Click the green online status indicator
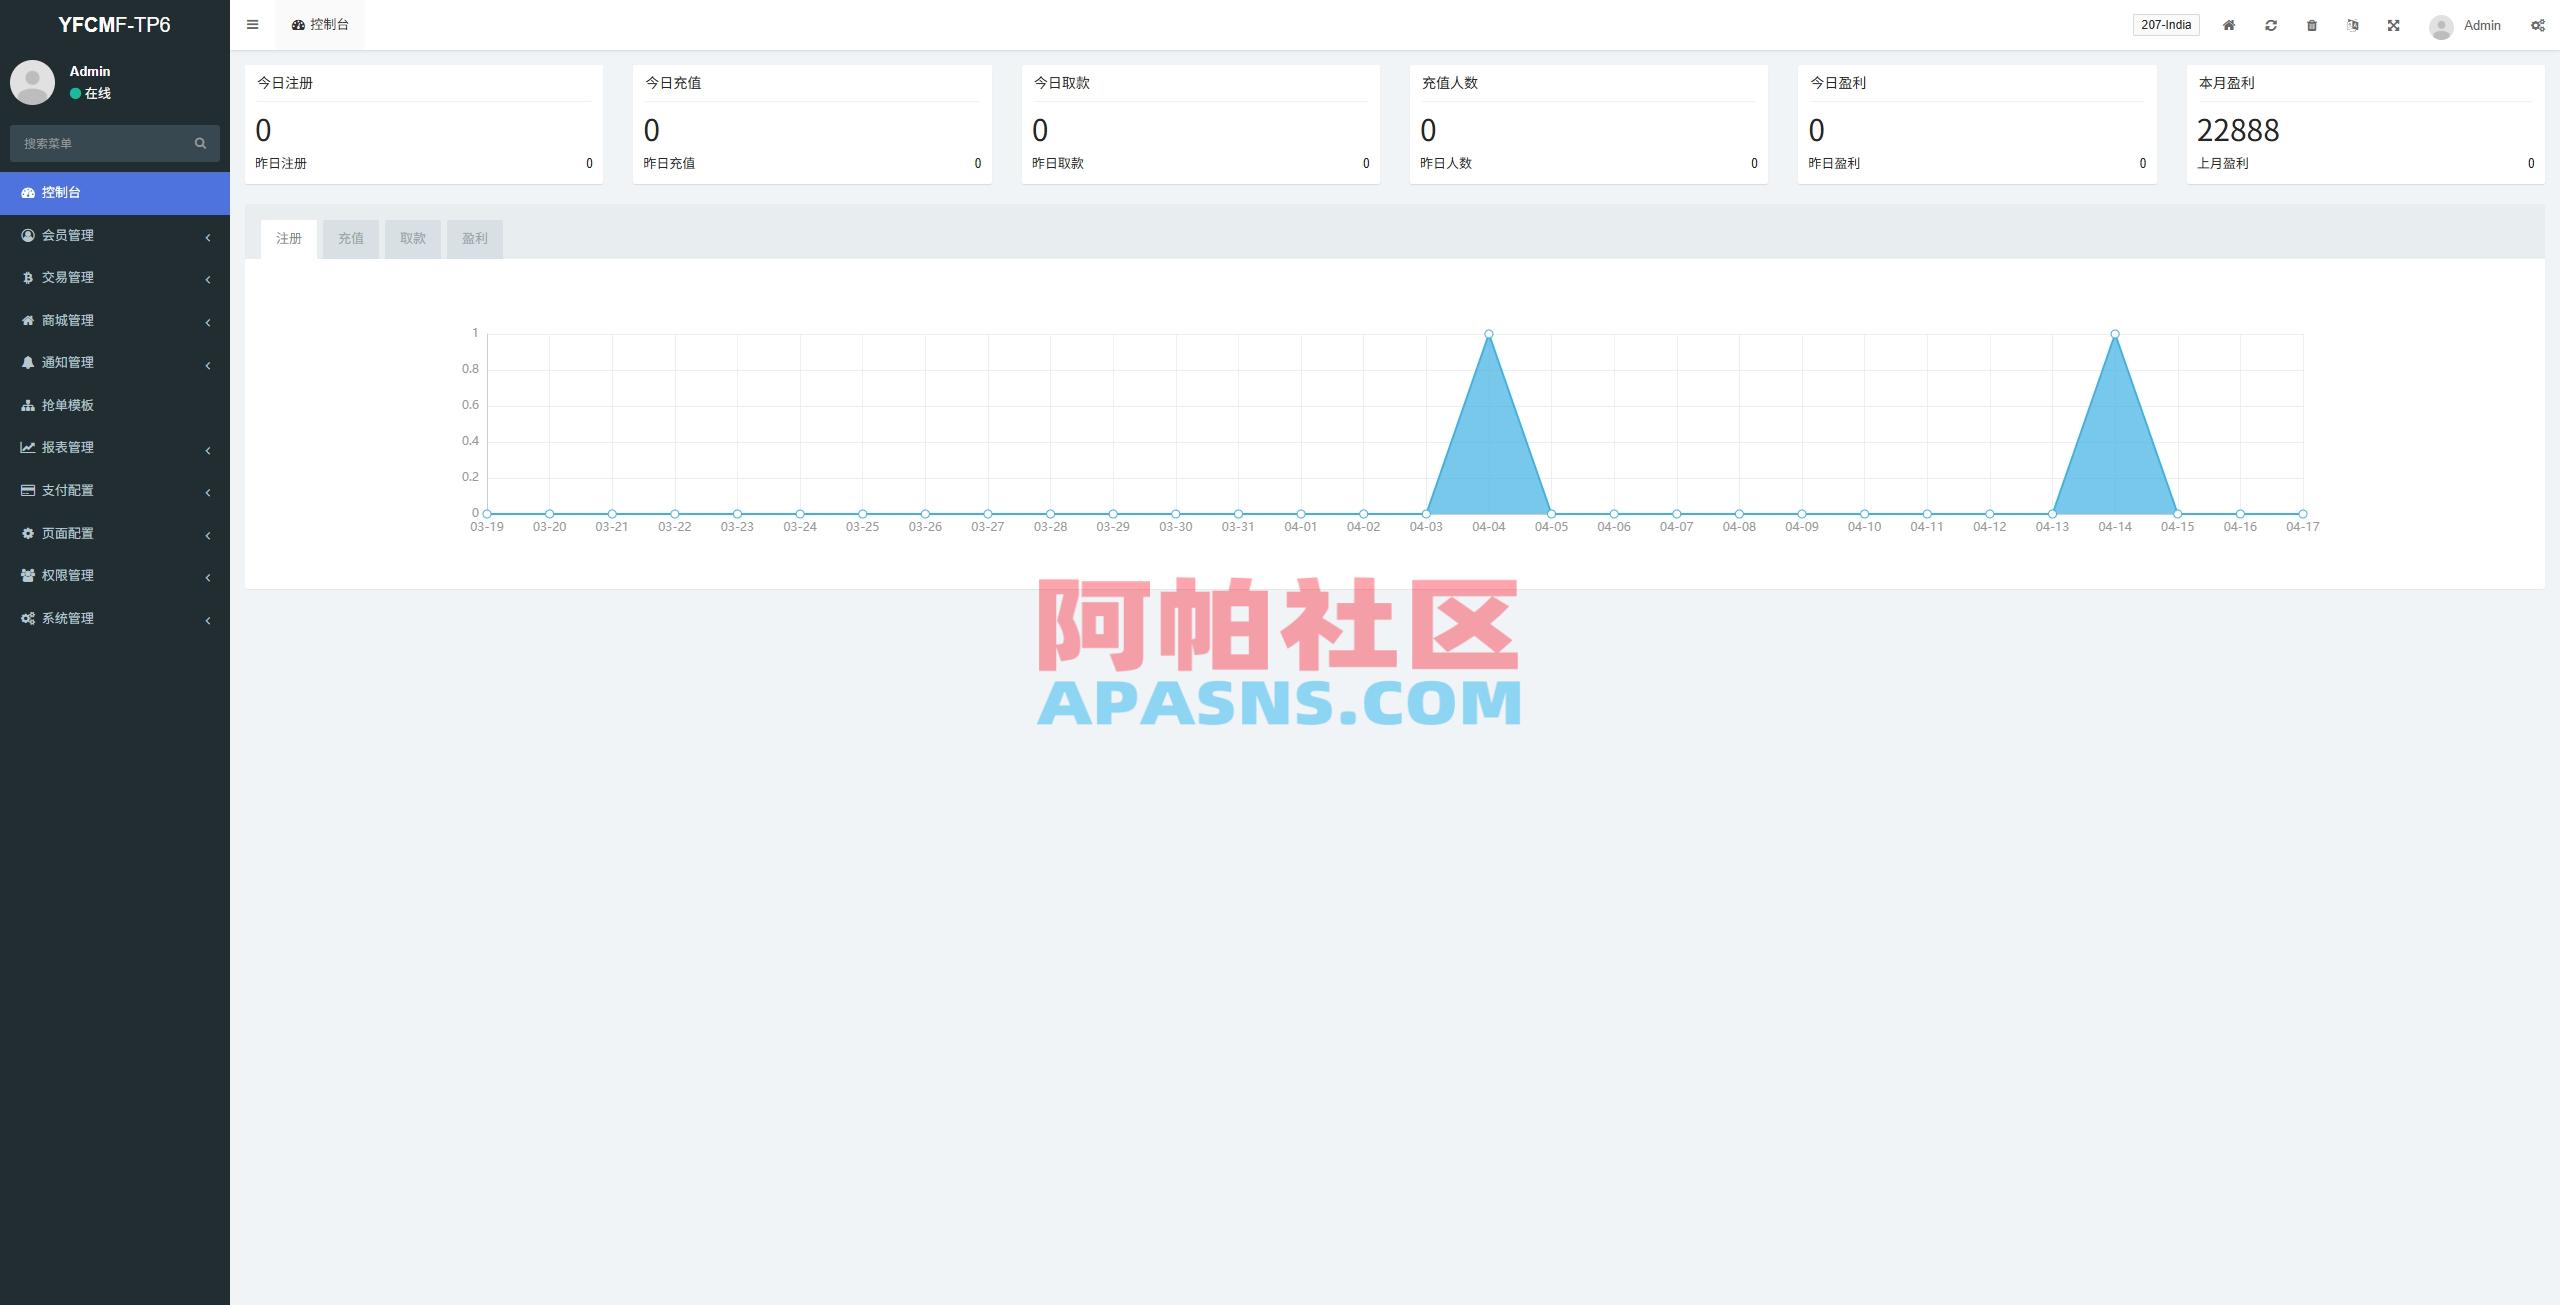The image size is (2560, 1305). [x=75, y=92]
